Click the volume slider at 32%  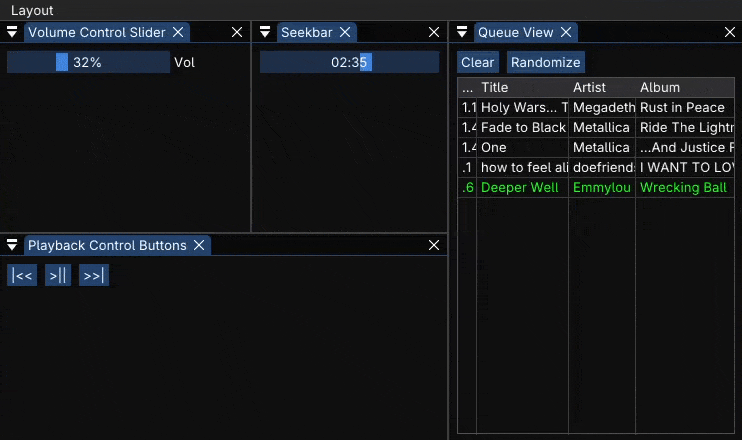point(88,62)
